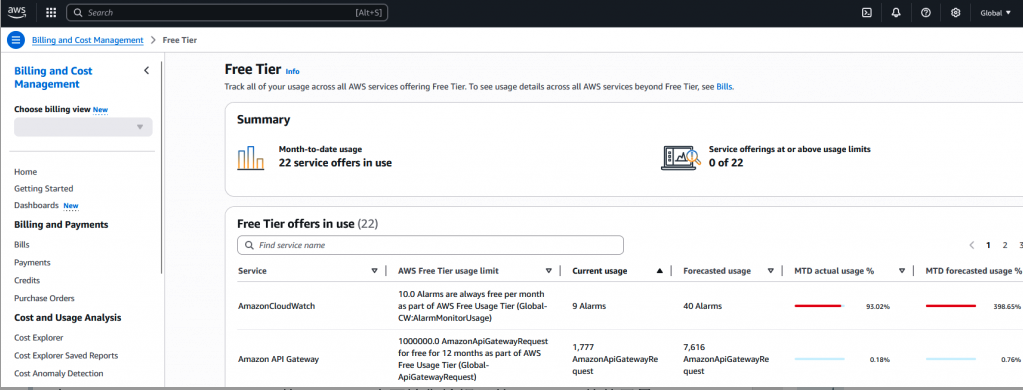Open the settings gear icon

tap(956, 12)
